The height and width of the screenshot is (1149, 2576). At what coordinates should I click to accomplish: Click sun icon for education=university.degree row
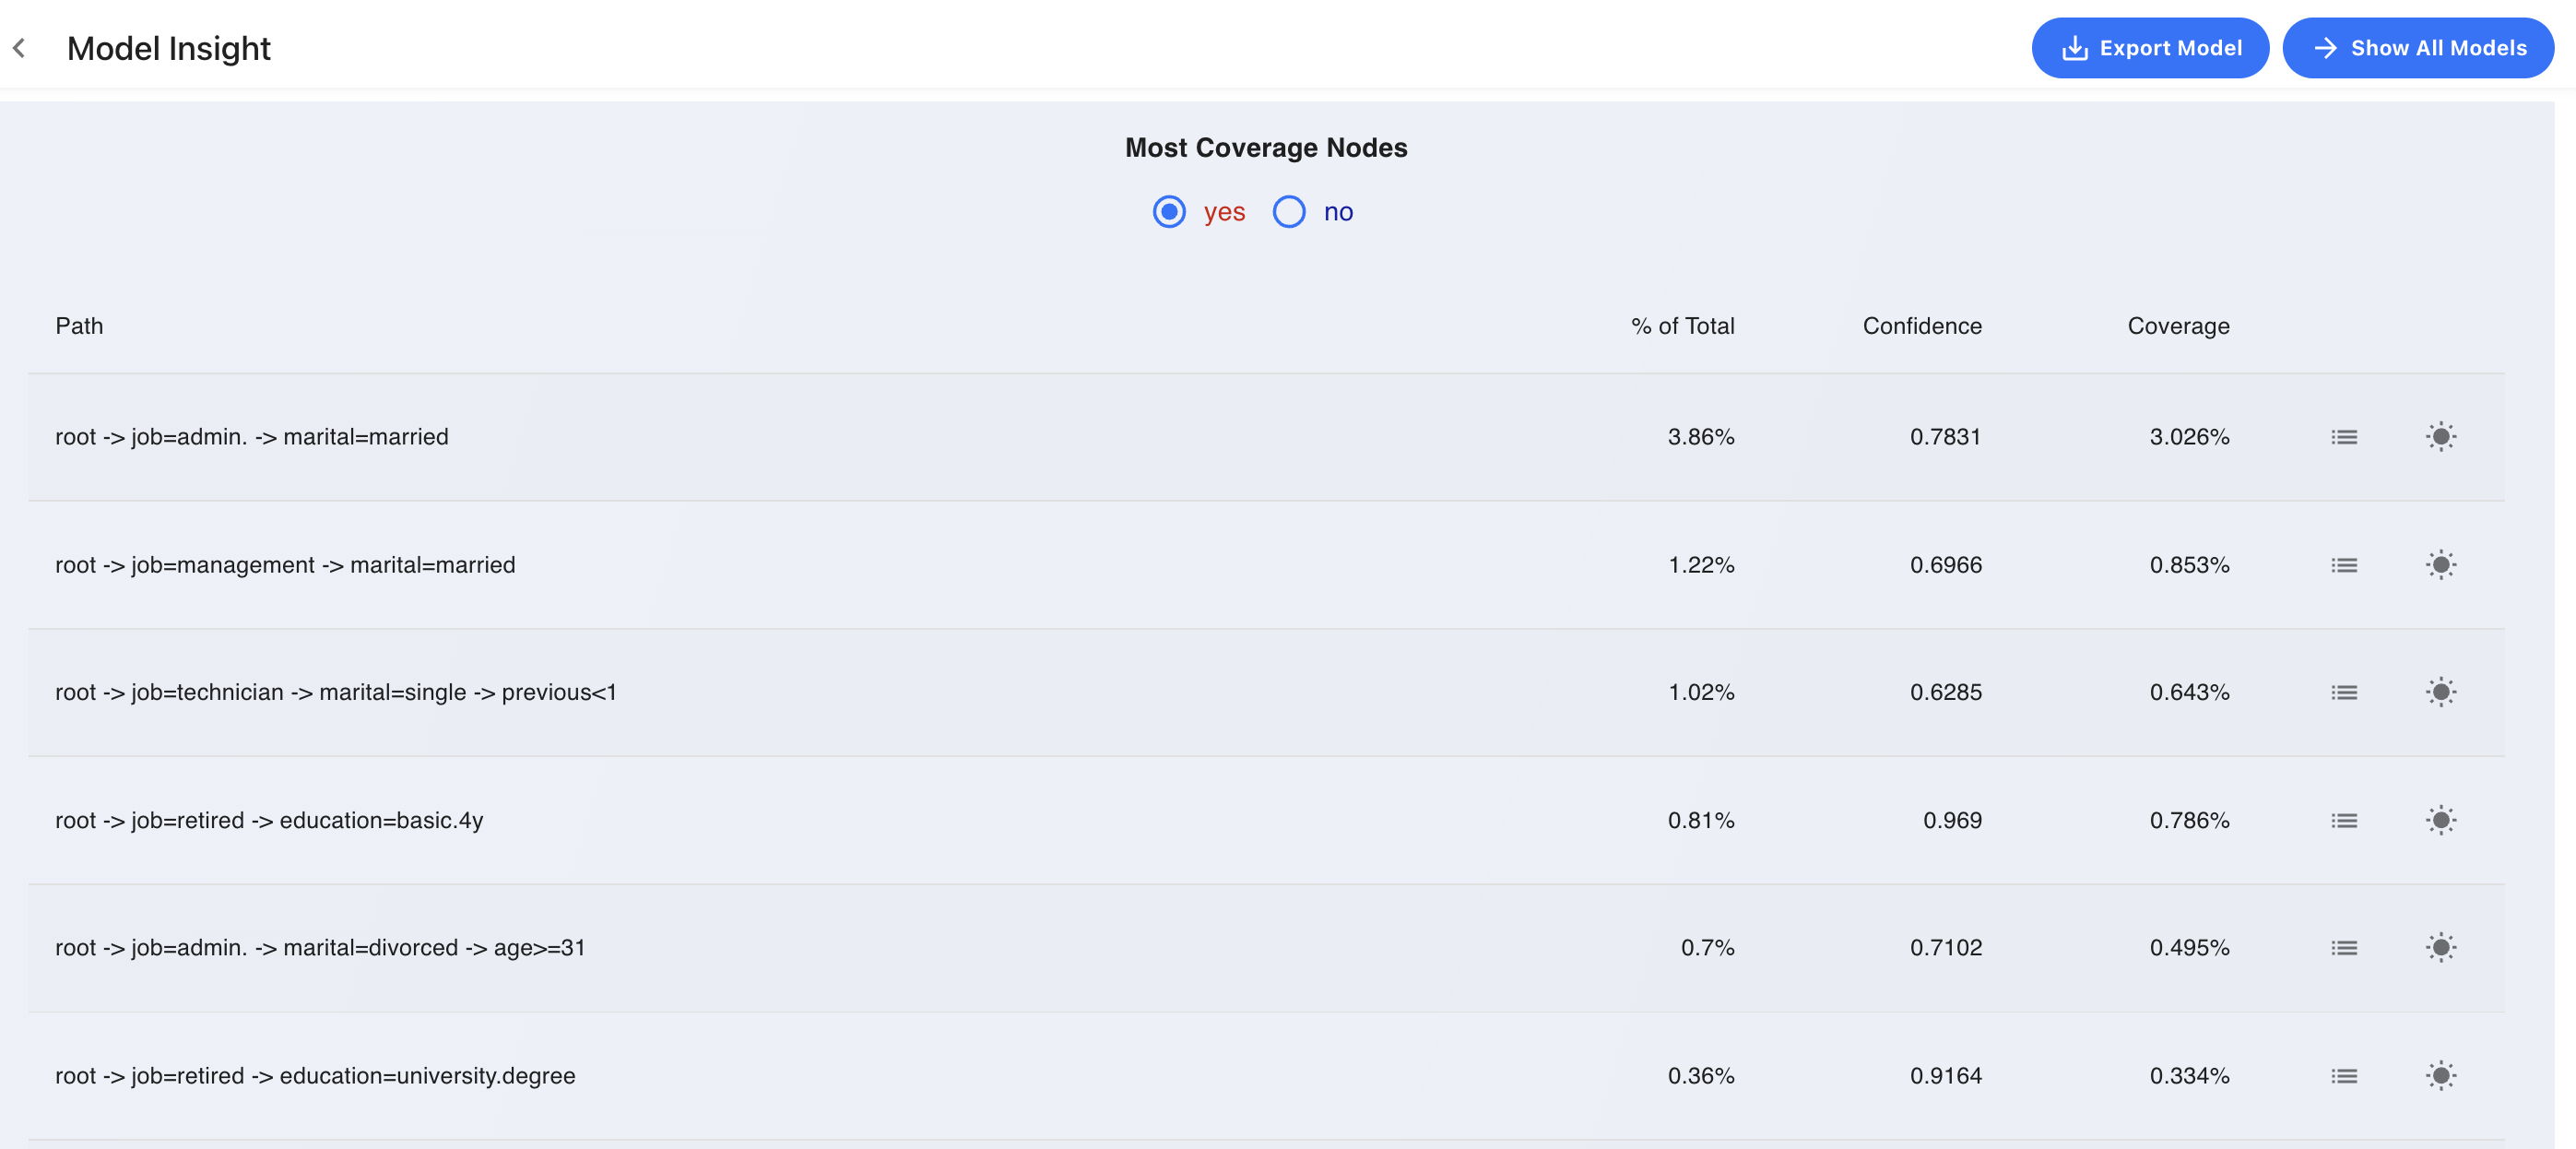(2440, 1076)
